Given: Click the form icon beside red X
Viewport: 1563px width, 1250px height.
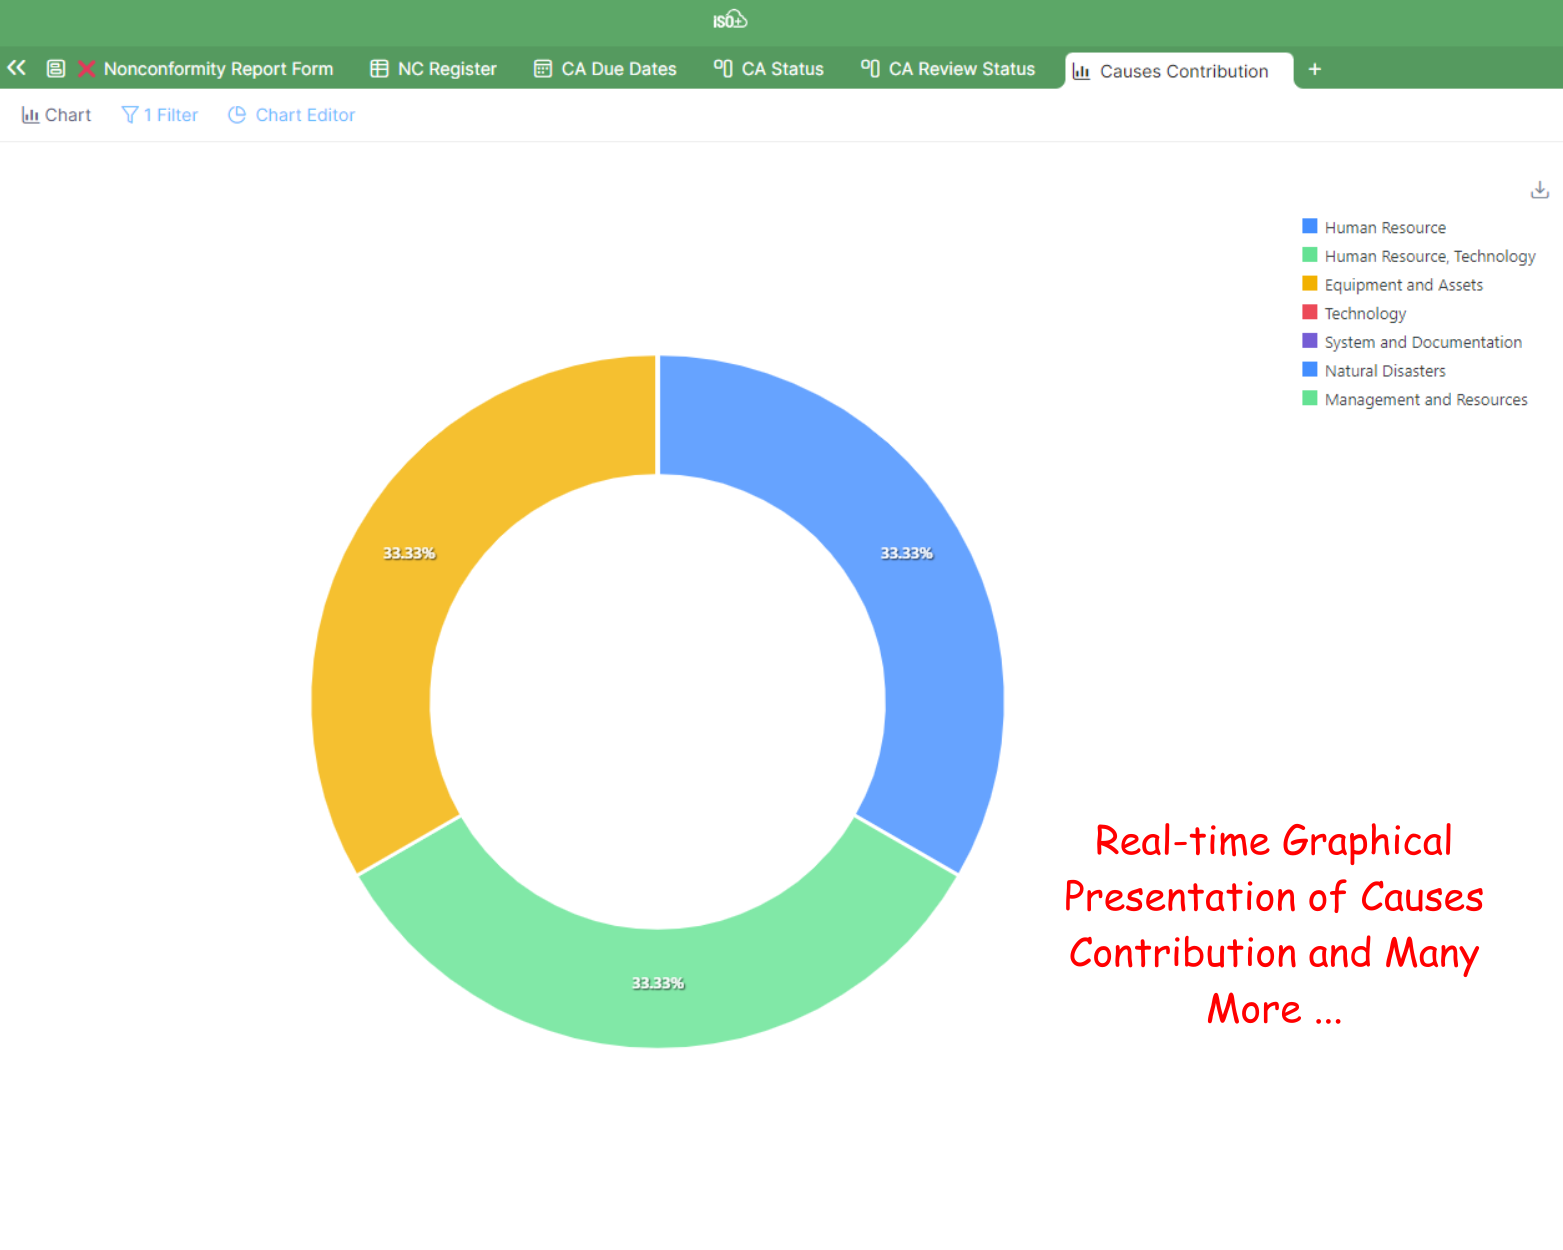Looking at the screenshot, I should pyautogui.click(x=56, y=69).
